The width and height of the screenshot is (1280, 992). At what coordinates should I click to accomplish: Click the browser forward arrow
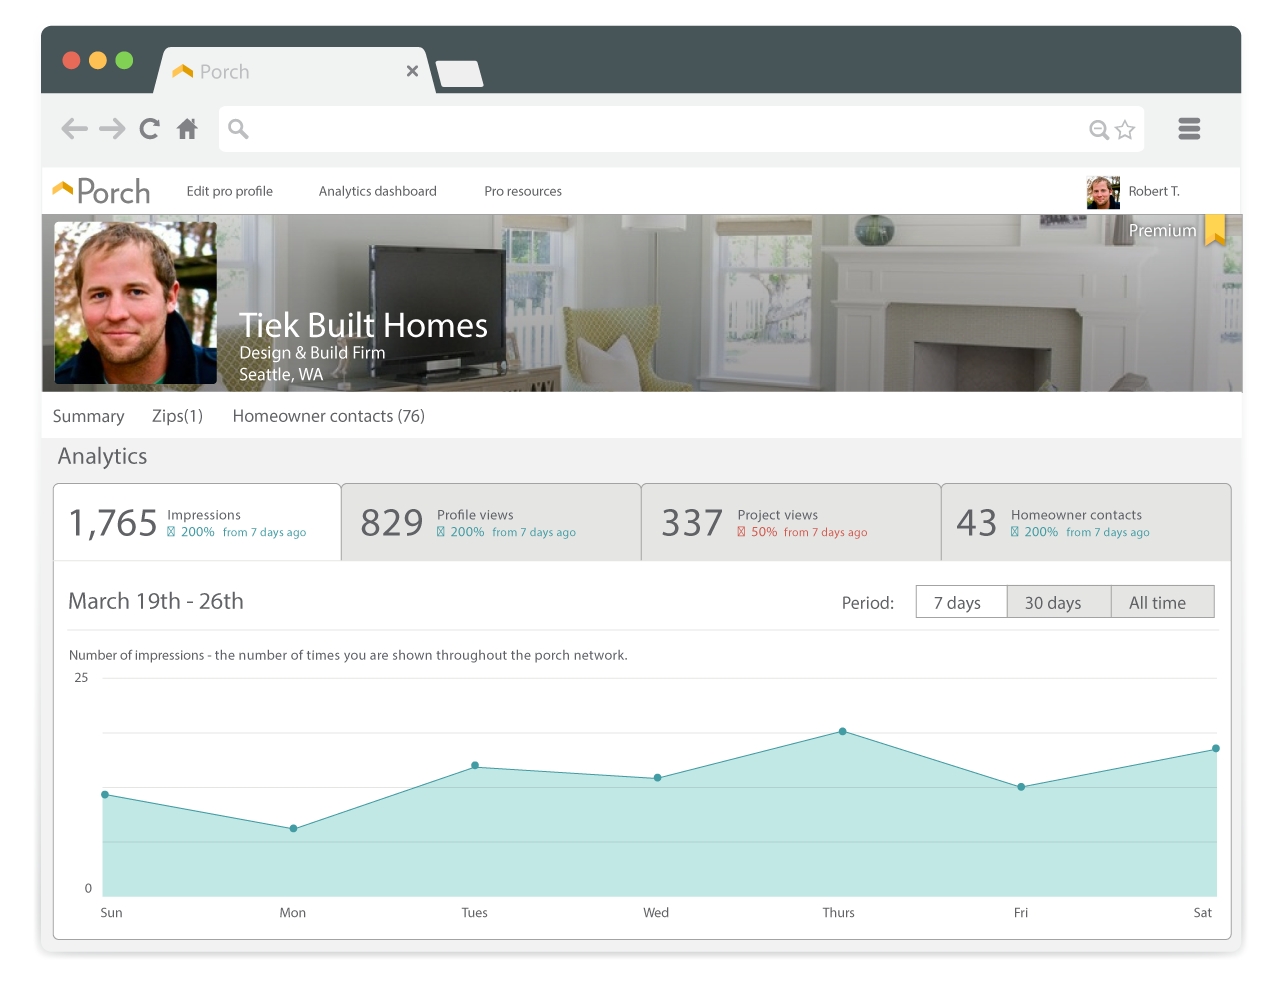112,128
